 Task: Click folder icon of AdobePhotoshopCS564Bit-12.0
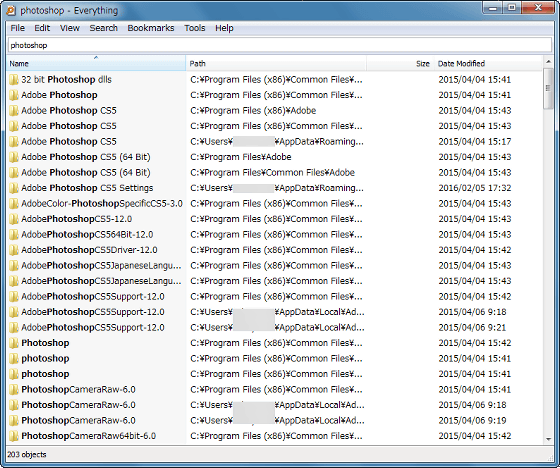tap(14, 234)
